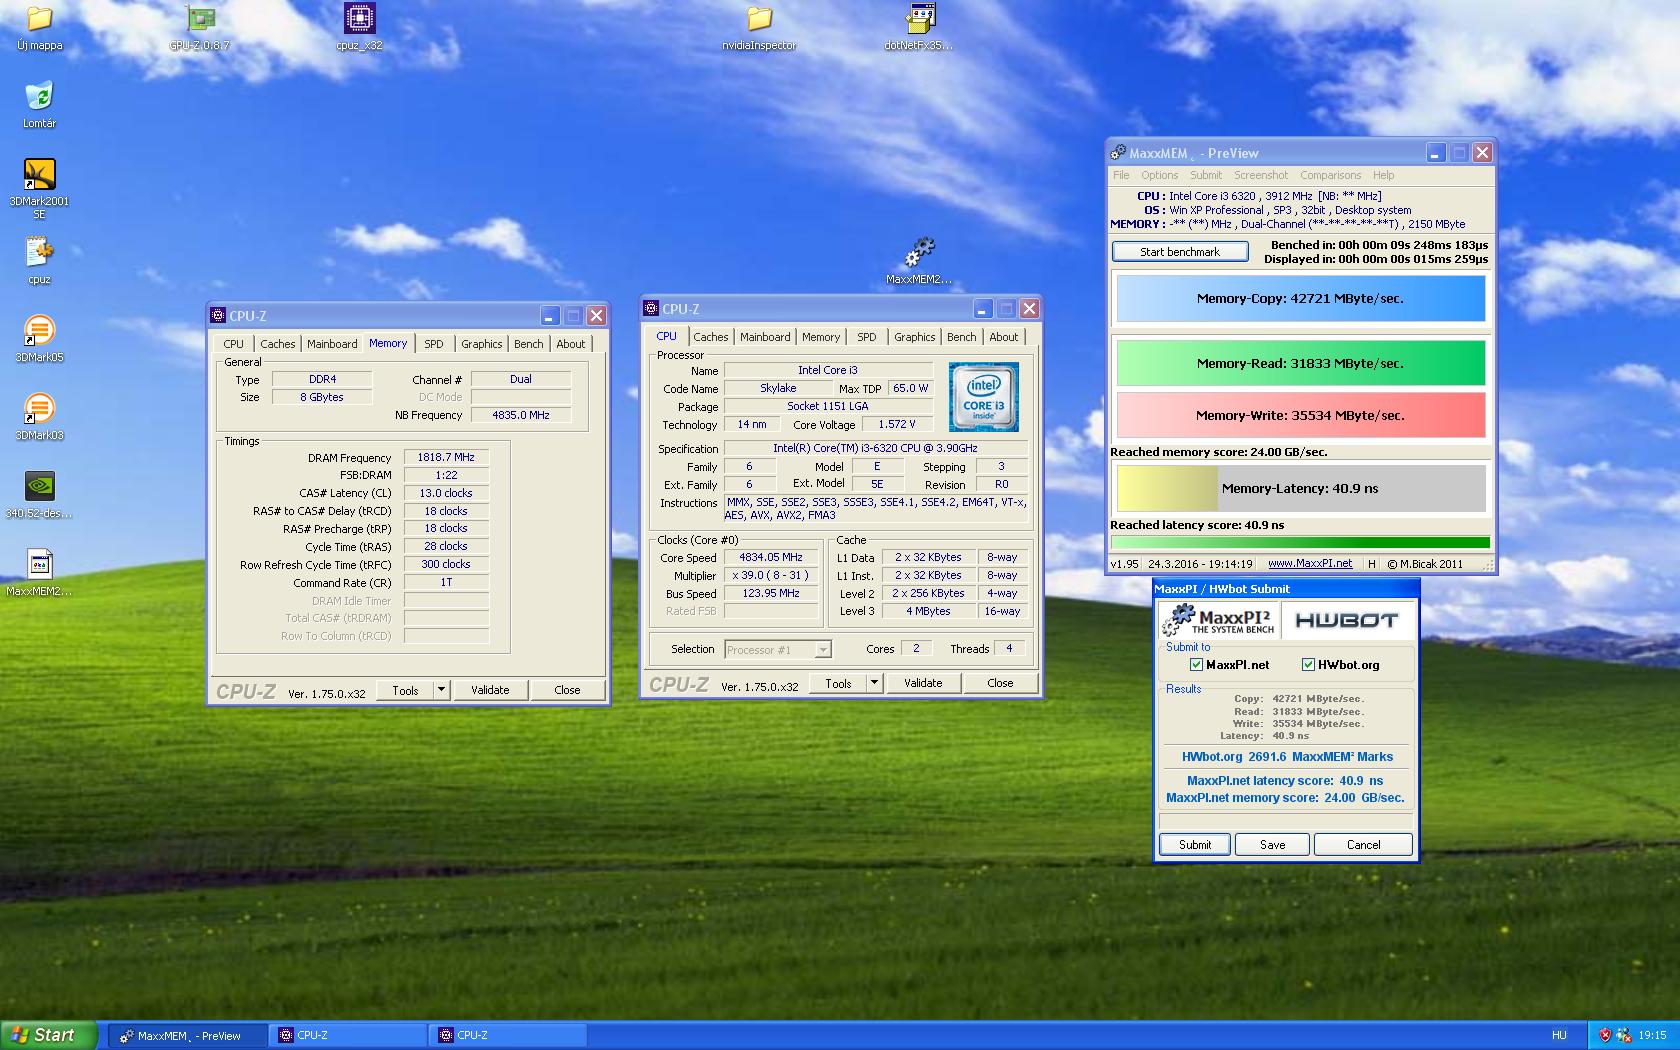Viewport: 1680px width, 1050px height.
Task: Open the NVIDIA 340.52 driver icon
Action: click(39, 495)
